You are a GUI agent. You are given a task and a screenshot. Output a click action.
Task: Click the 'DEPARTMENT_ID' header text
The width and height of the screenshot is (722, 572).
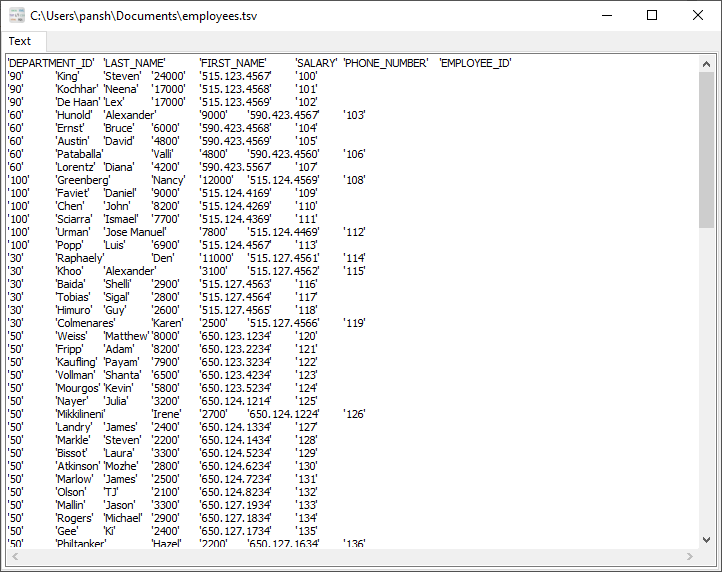tap(49, 63)
